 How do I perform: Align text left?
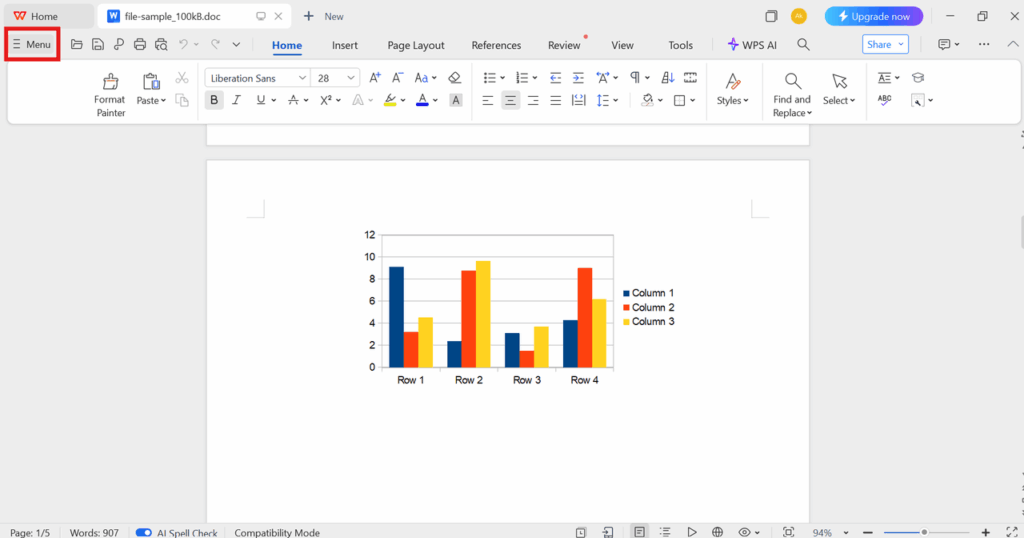(488, 101)
